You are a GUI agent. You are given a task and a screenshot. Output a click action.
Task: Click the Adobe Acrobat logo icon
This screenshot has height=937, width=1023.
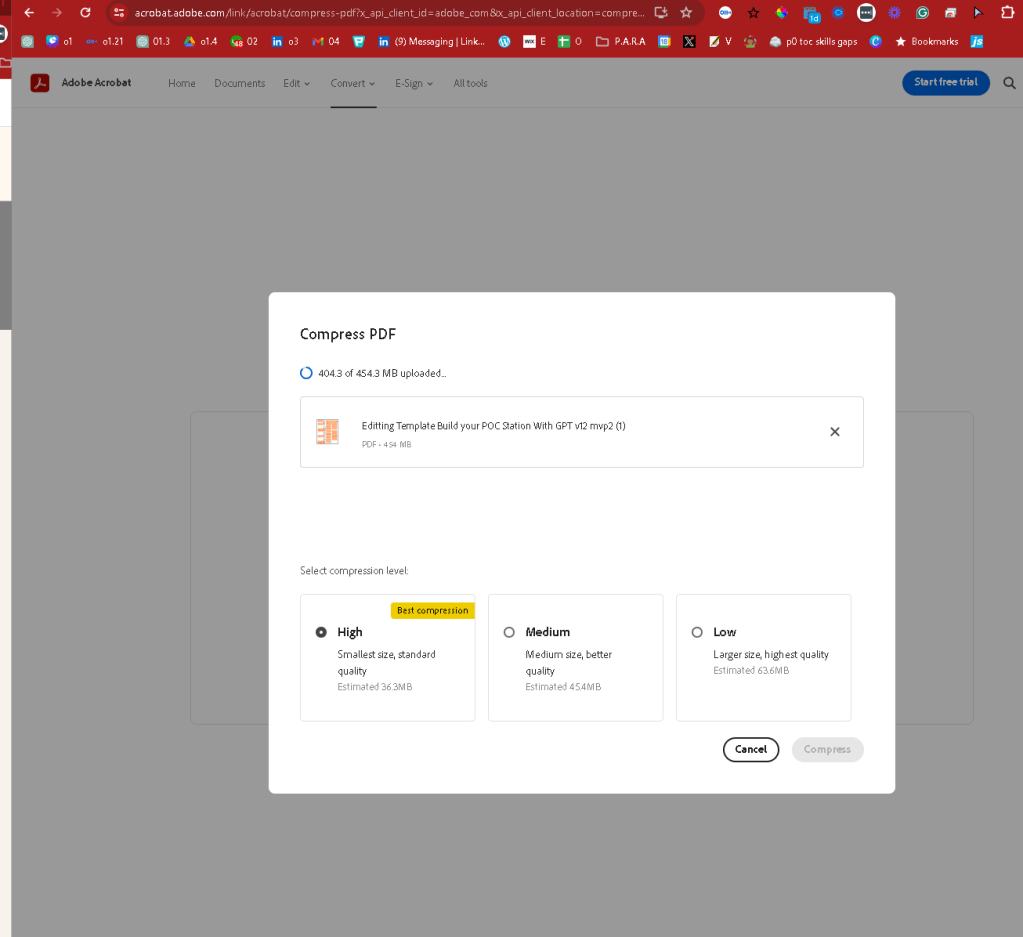point(40,83)
